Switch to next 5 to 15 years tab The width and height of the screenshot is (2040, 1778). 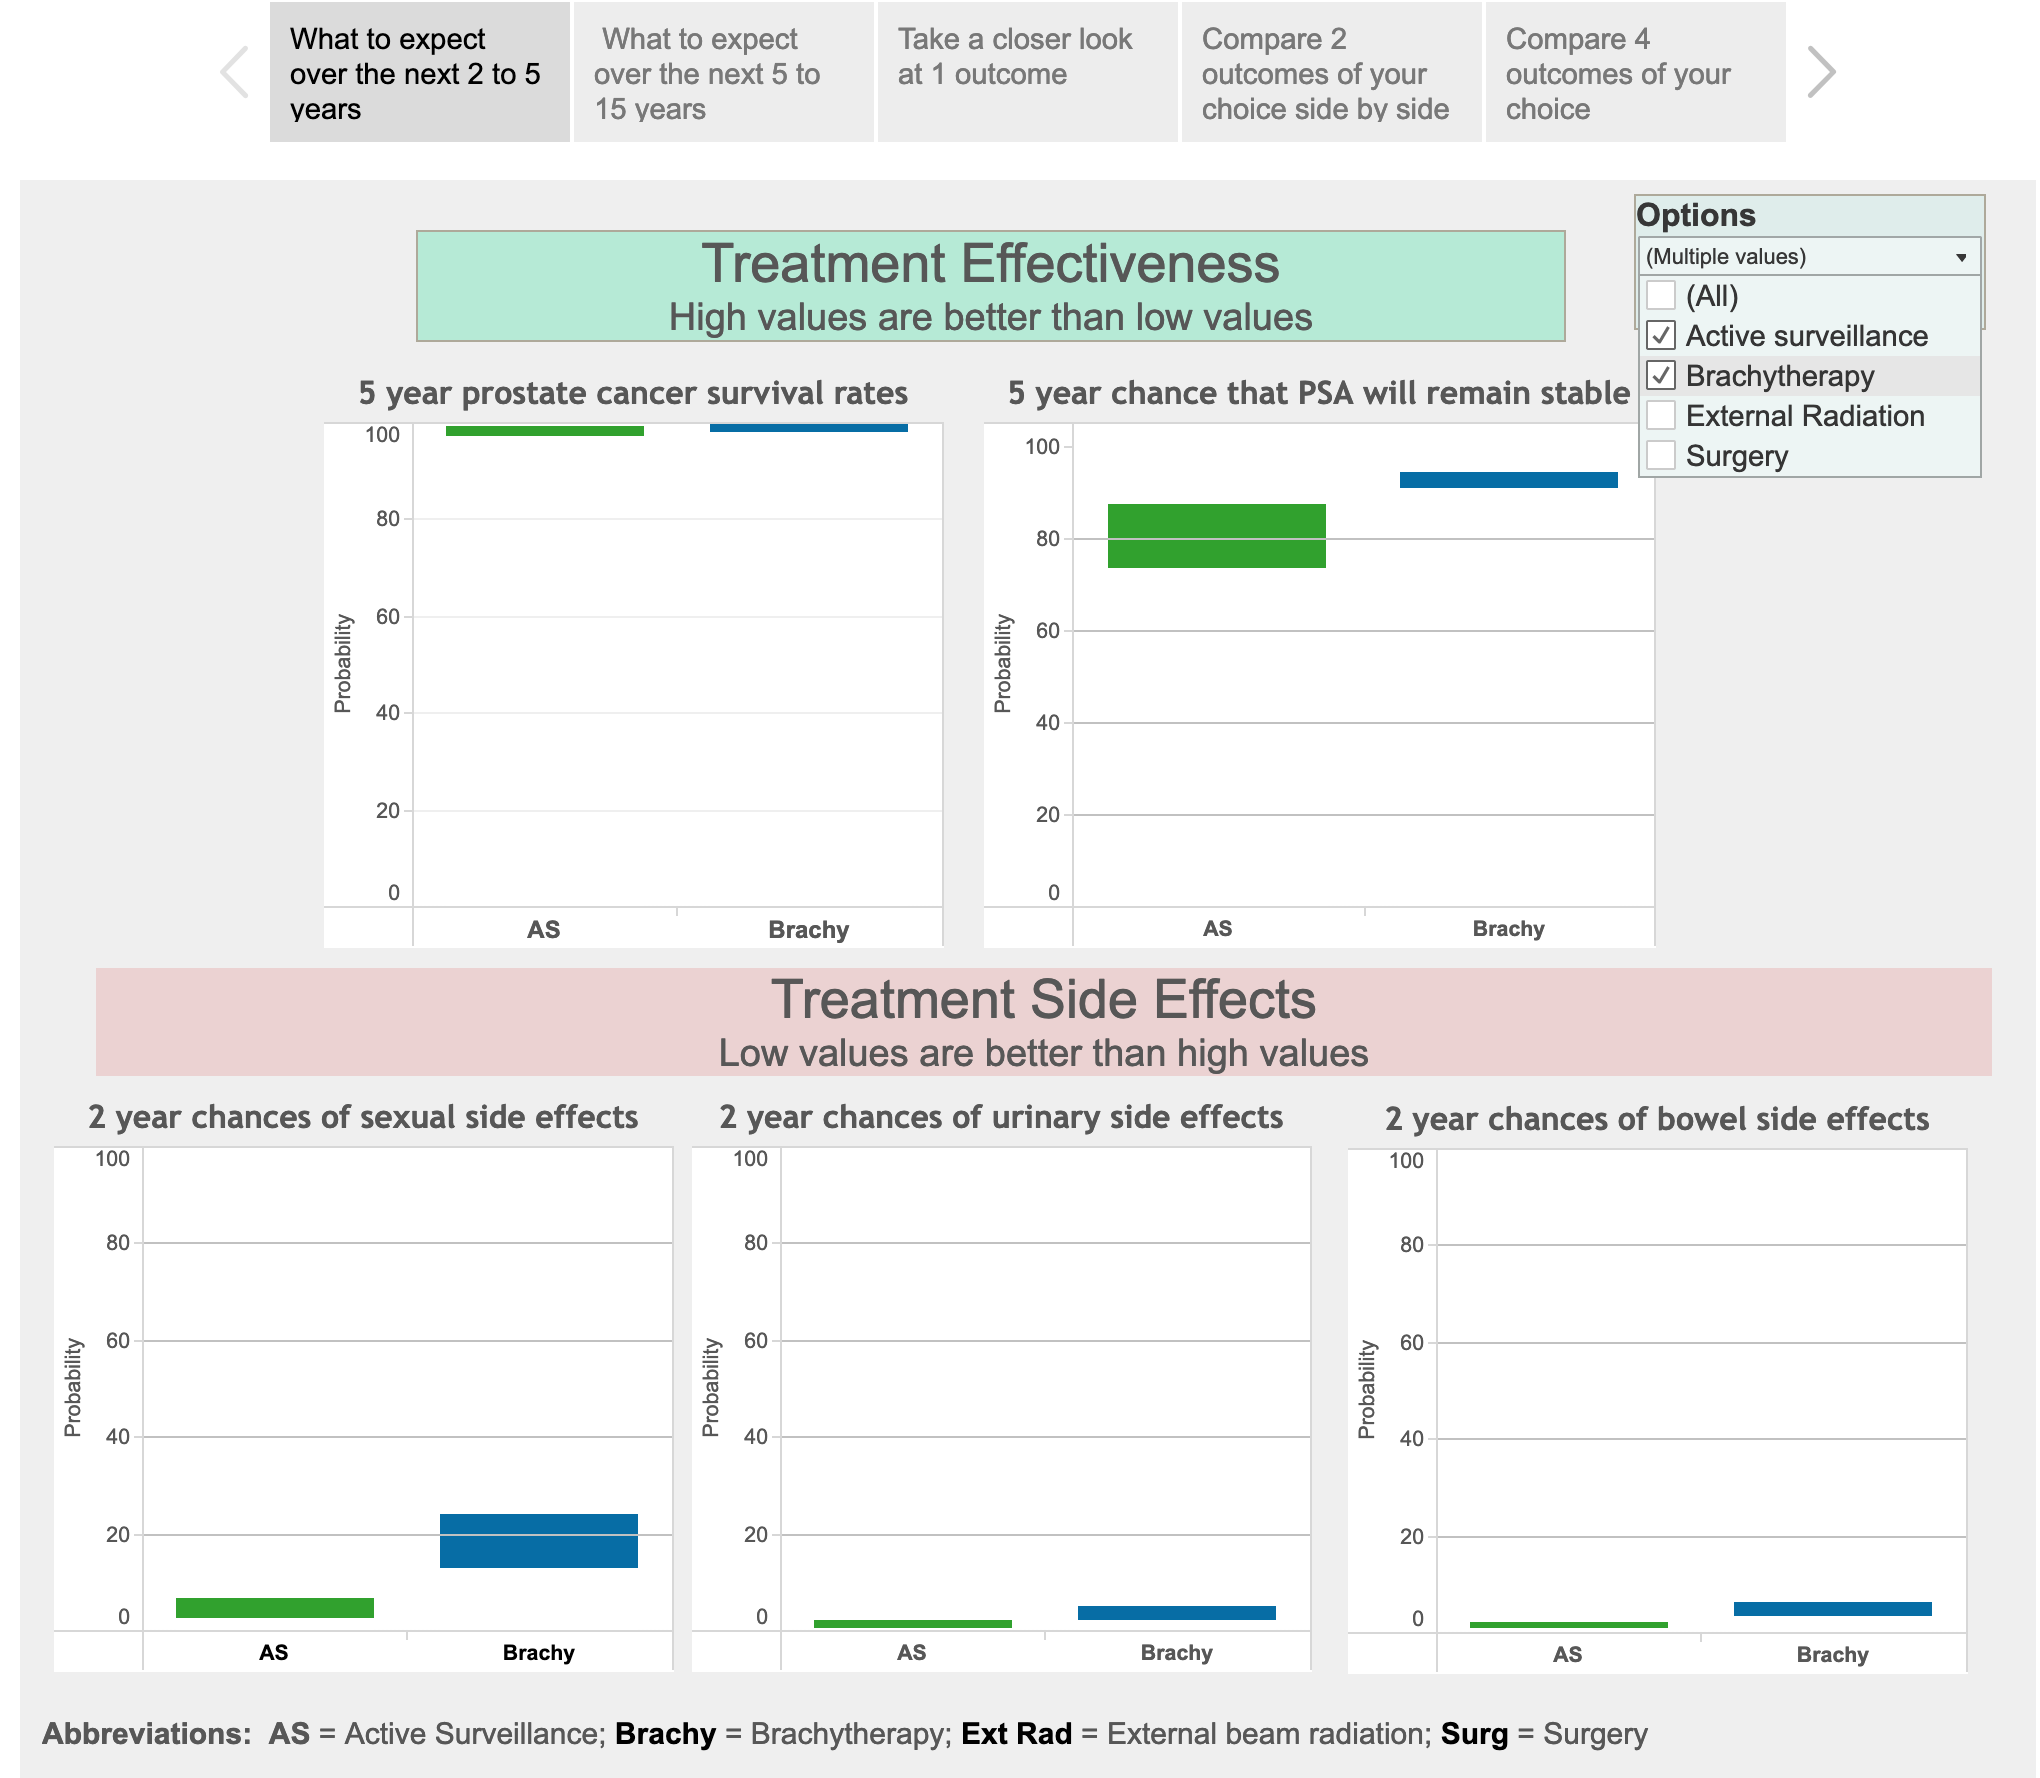[x=723, y=73]
